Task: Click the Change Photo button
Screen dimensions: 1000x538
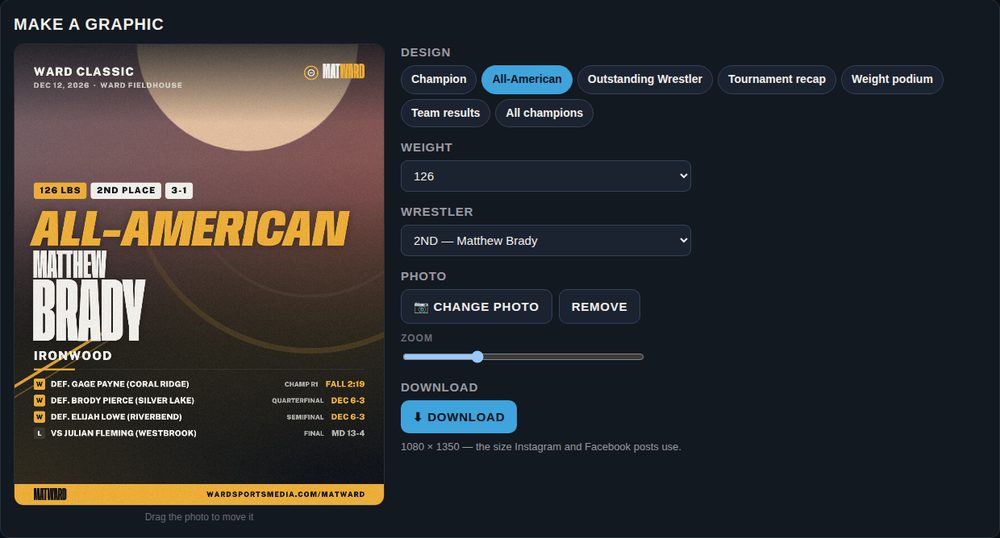Action: pos(476,307)
